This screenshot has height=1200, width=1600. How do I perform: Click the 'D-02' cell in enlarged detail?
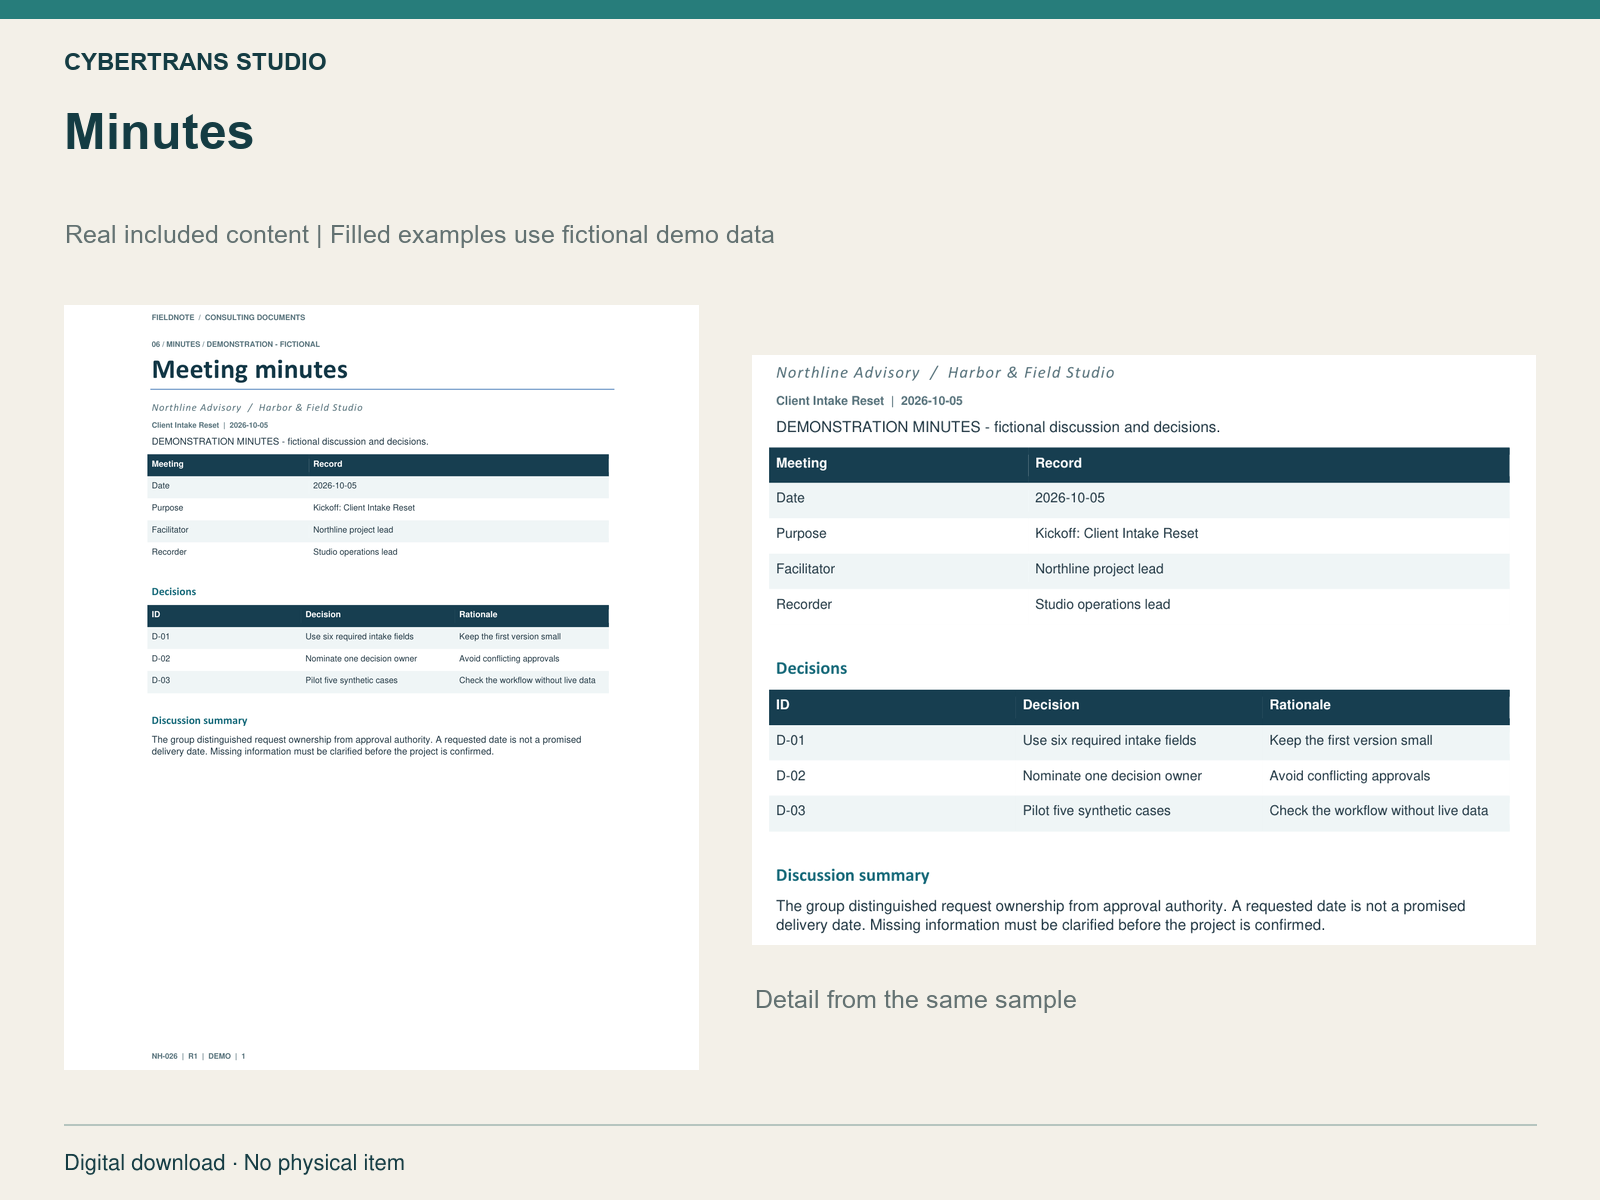[x=790, y=776]
